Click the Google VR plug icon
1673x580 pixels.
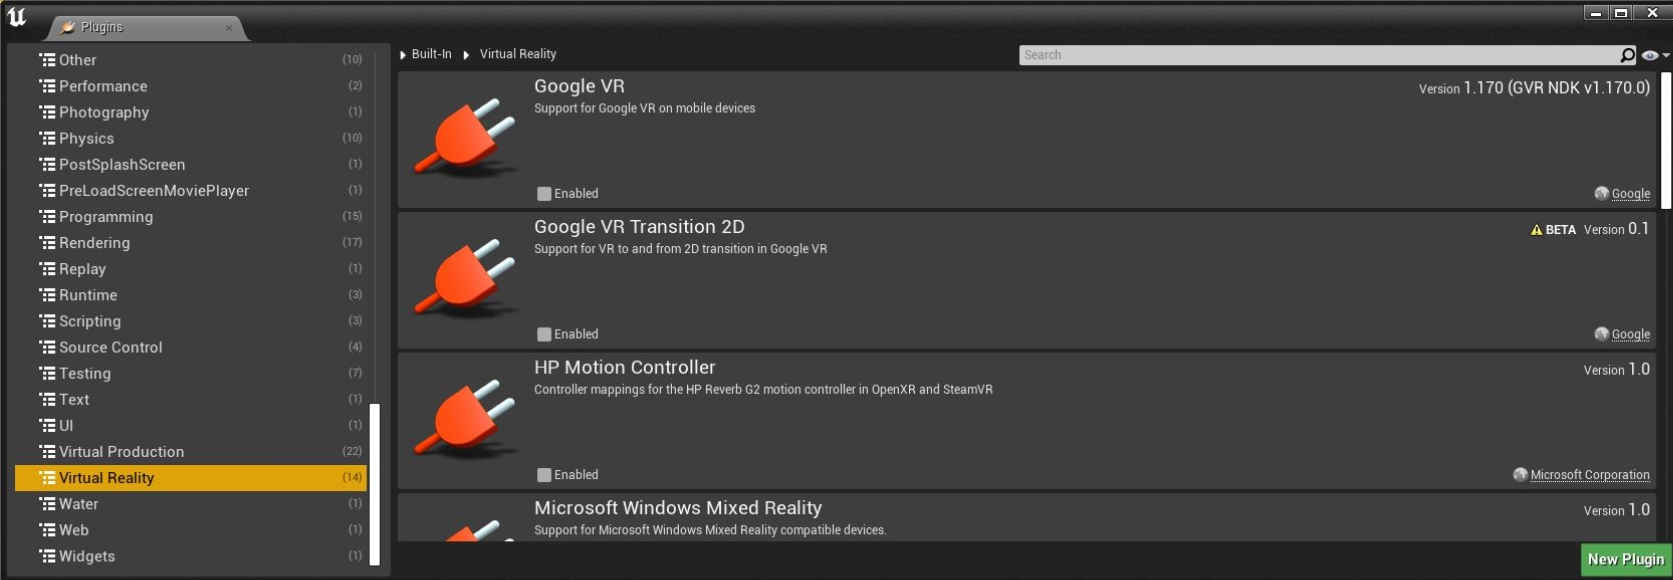[466, 137]
